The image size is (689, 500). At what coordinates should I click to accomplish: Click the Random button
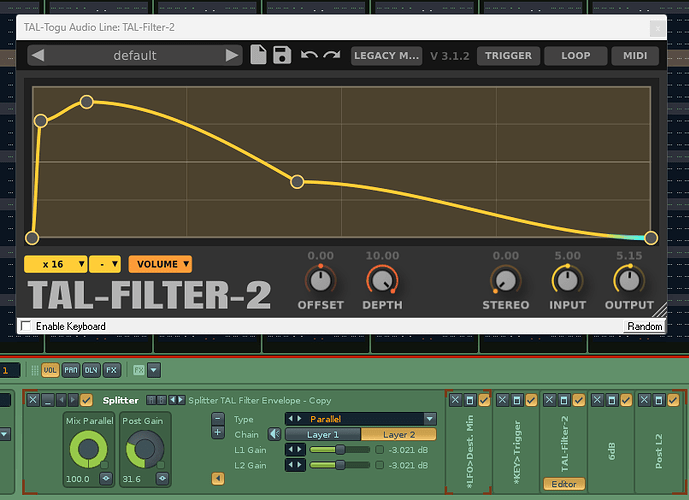click(x=644, y=326)
